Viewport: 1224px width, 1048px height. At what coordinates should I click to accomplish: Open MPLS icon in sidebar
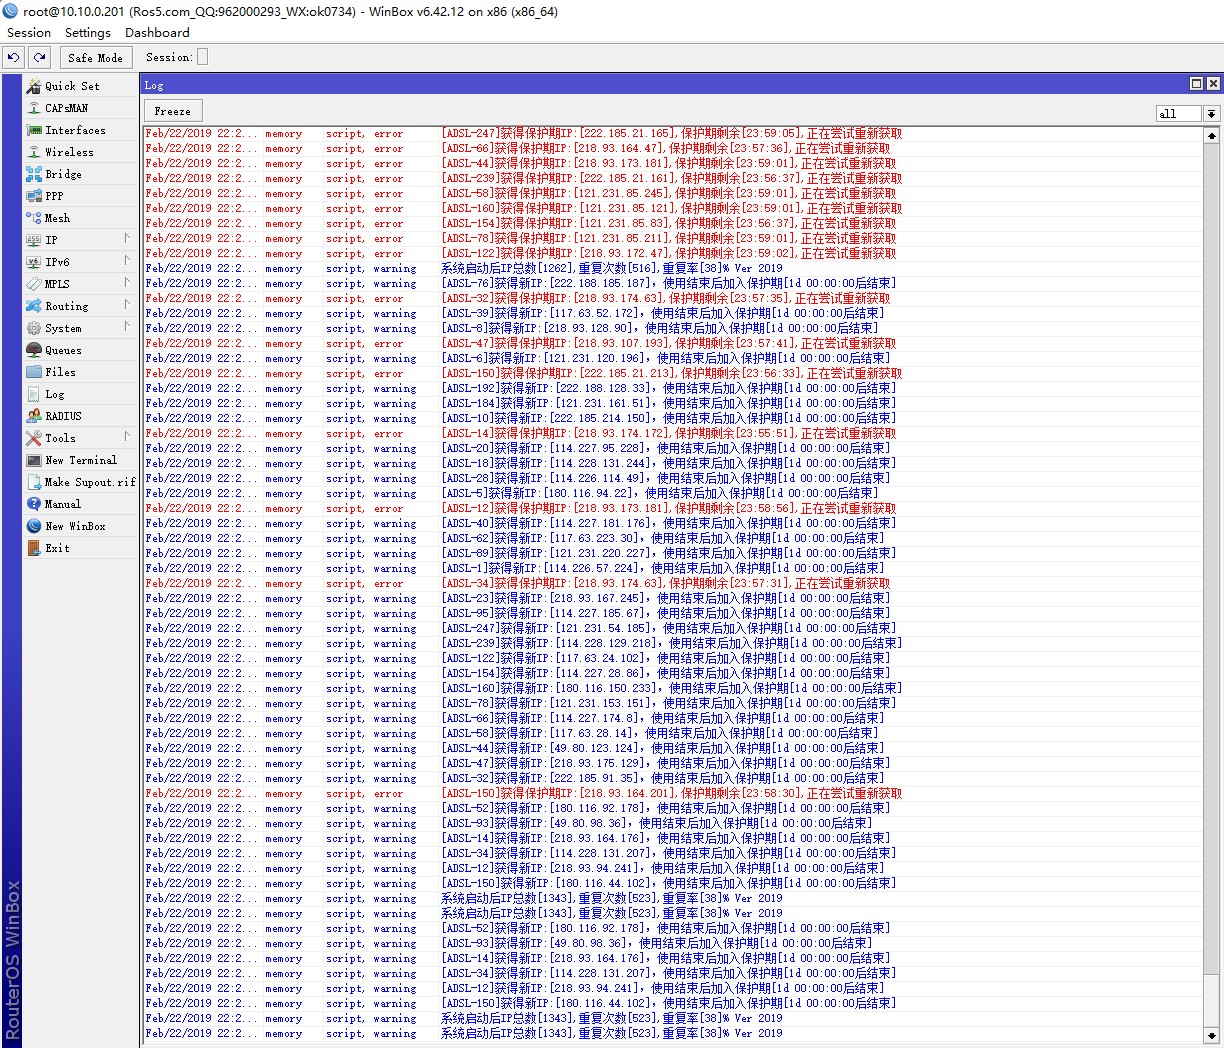coord(34,284)
